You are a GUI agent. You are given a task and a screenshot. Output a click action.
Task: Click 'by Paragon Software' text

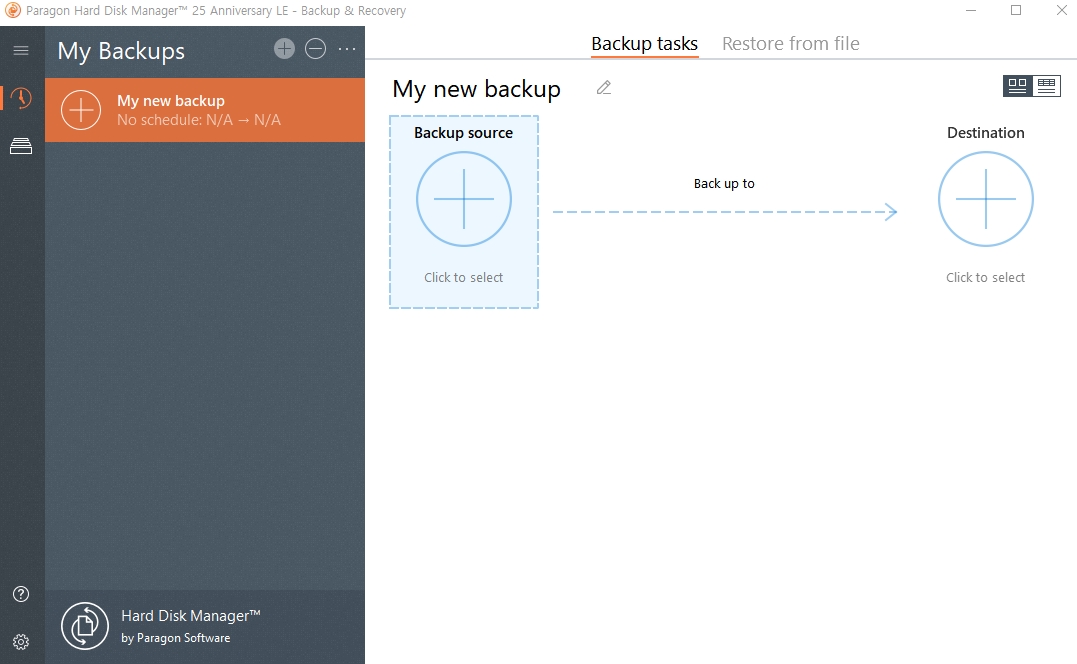(176, 638)
